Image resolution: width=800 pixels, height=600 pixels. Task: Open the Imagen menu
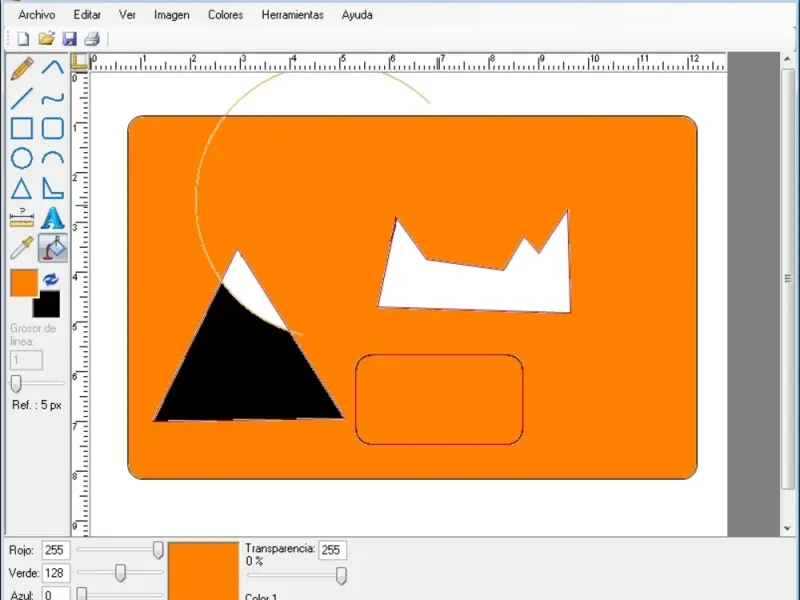coord(172,15)
